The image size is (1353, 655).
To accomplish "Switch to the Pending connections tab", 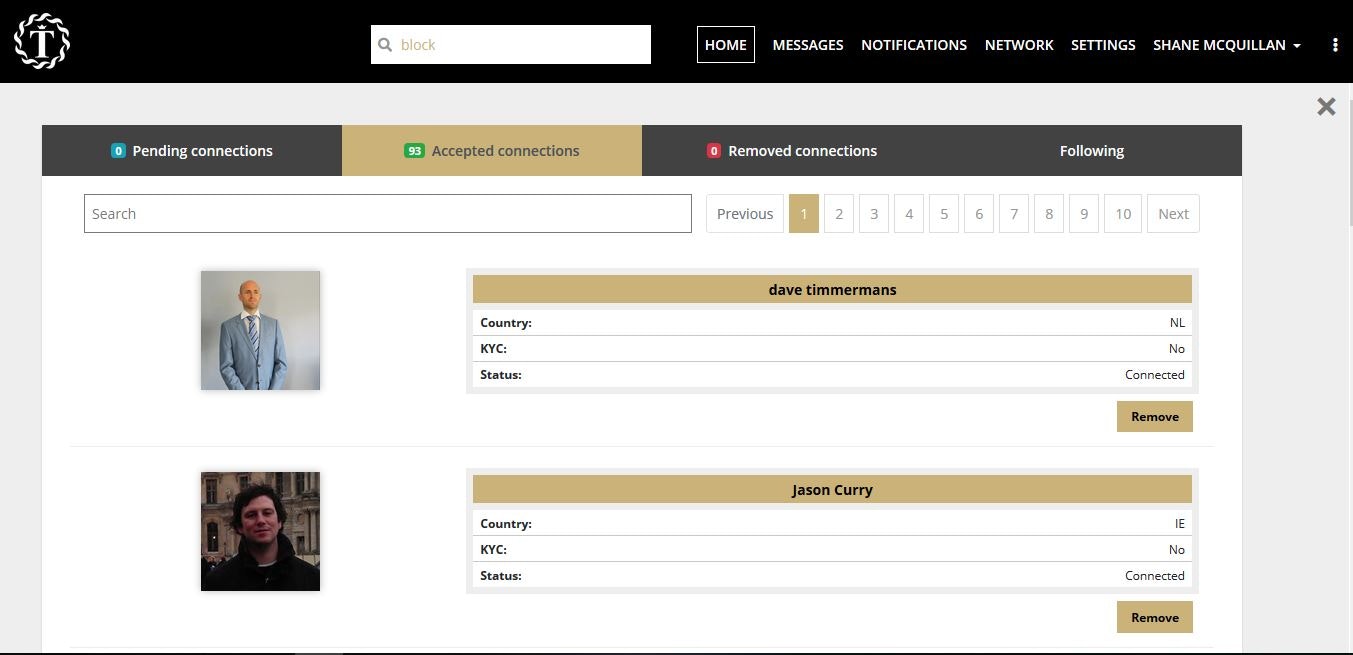I will pos(192,150).
